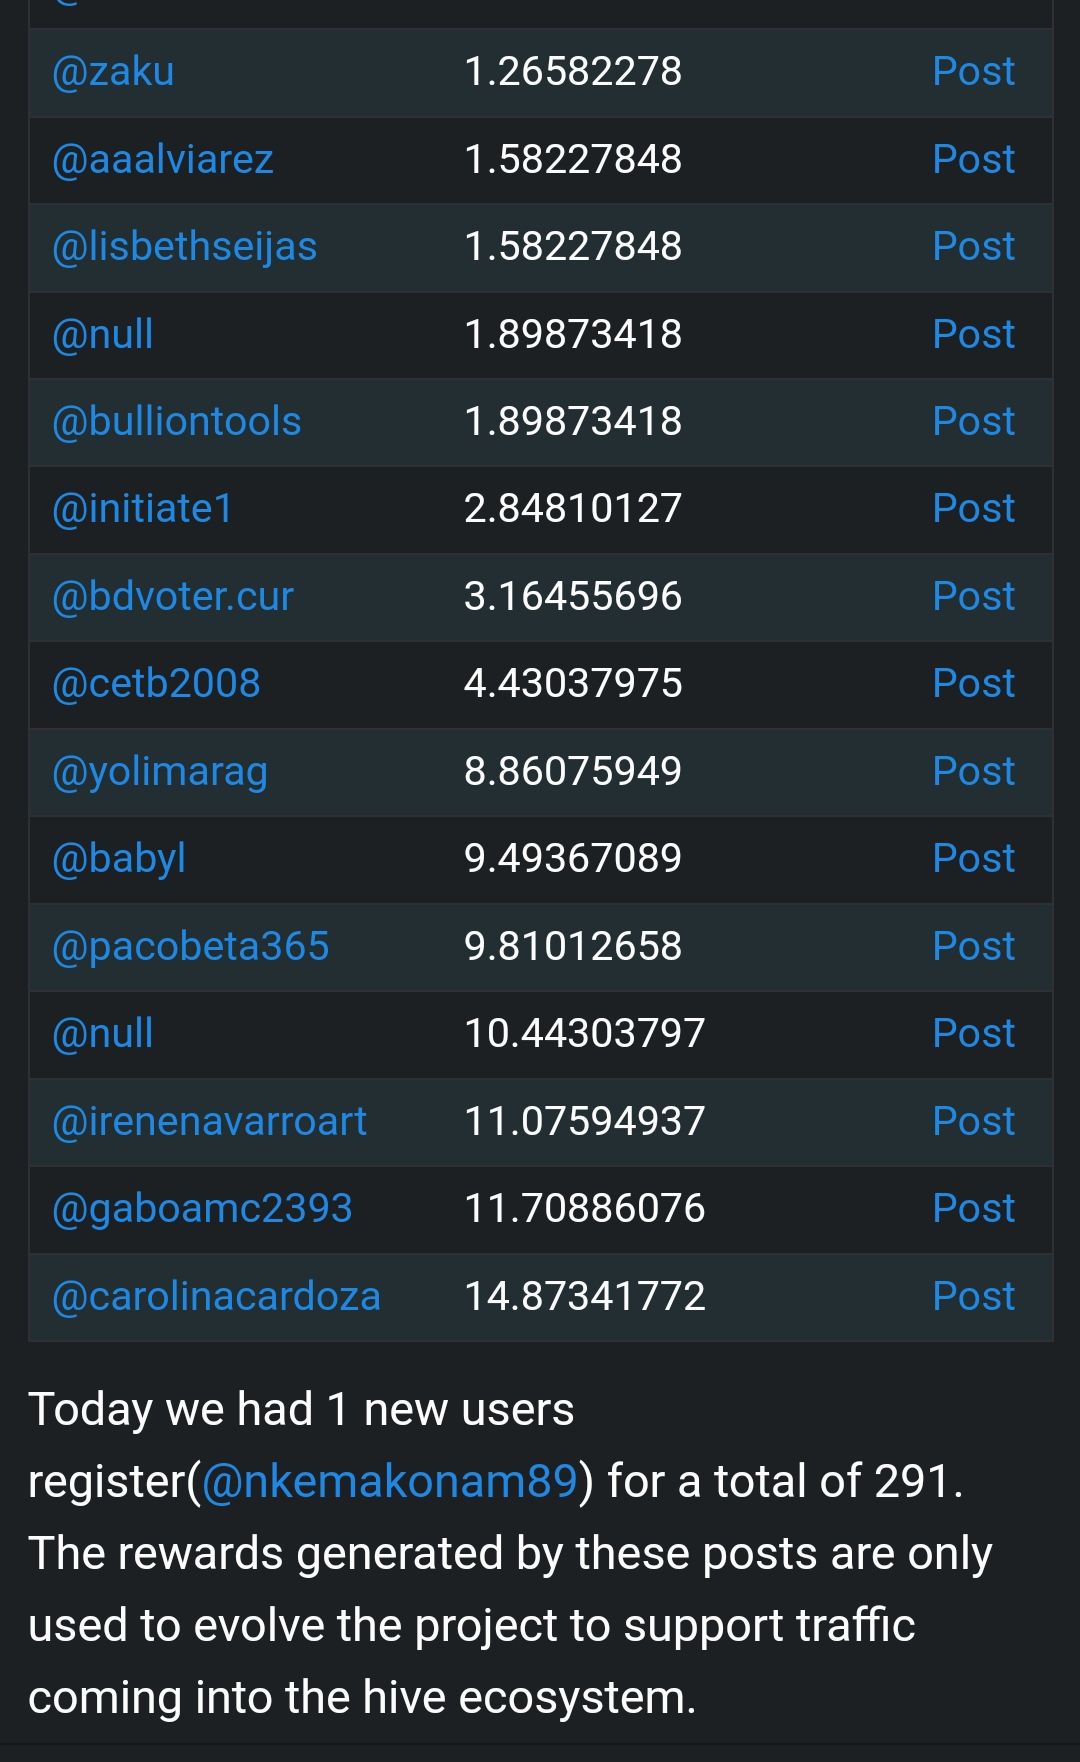Open the Post link for @zaku

973,72
